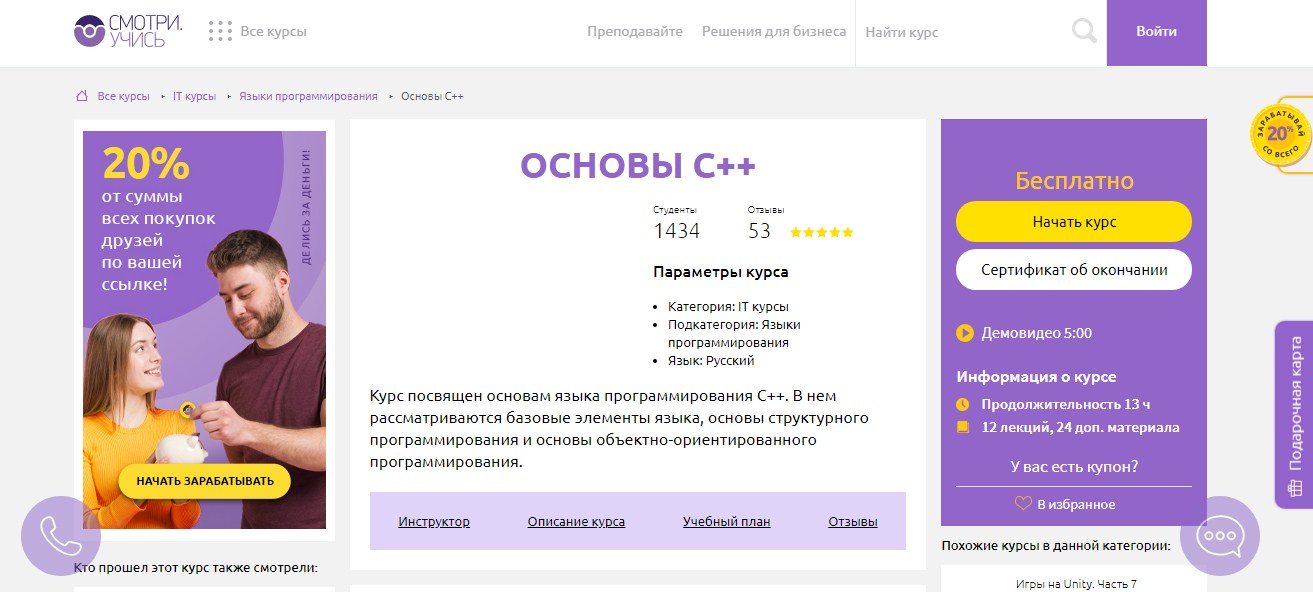Click the Начать зарабатывать banner button

click(x=205, y=481)
